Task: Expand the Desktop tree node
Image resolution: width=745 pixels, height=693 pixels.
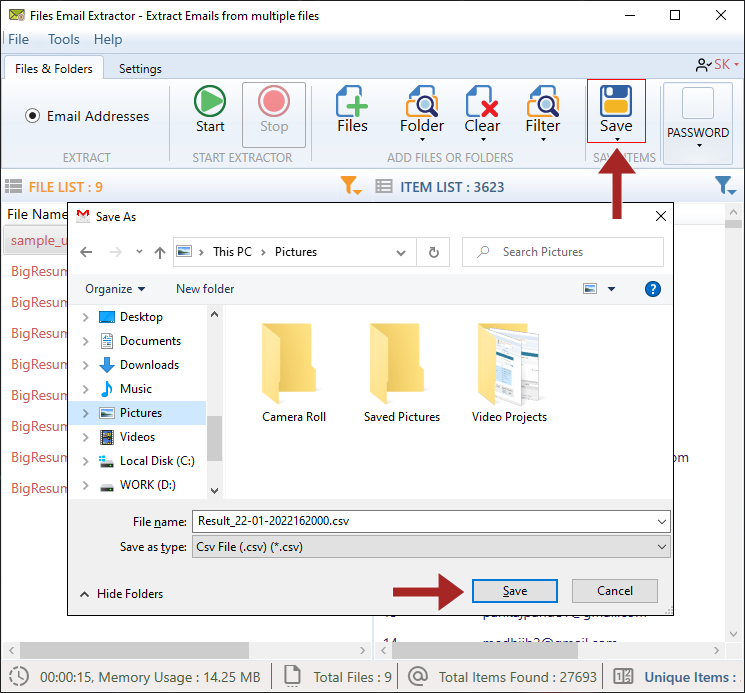Action: [86, 317]
